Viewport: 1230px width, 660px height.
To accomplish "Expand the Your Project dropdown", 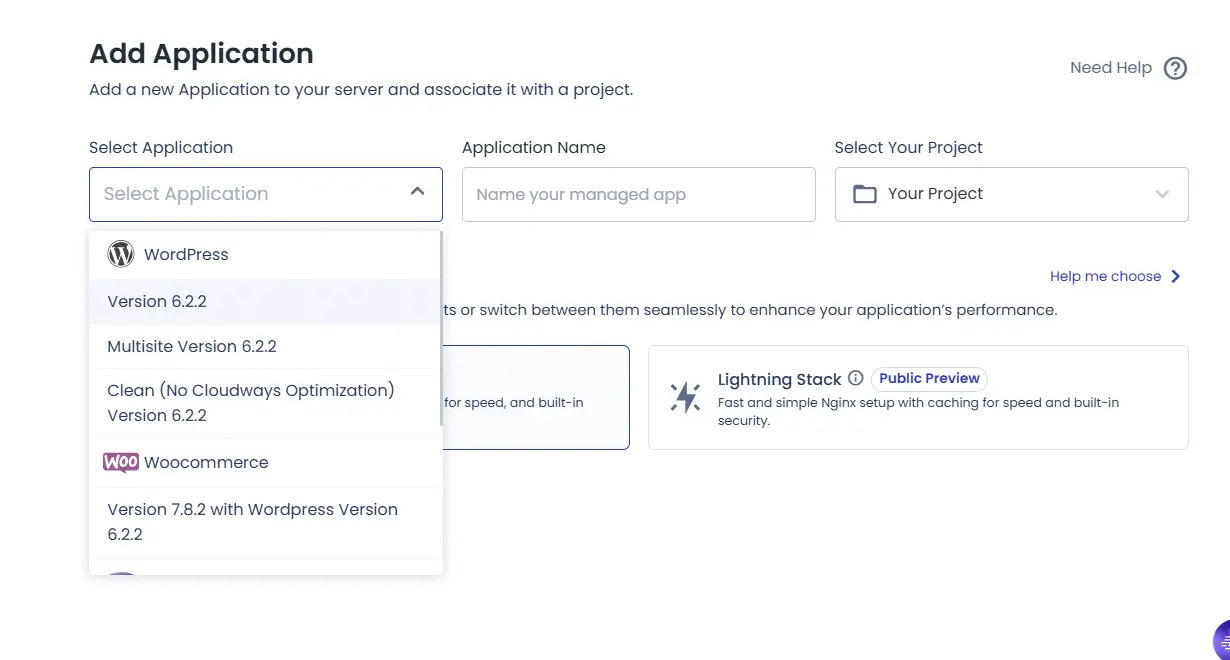I will [x=1162, y=194].
